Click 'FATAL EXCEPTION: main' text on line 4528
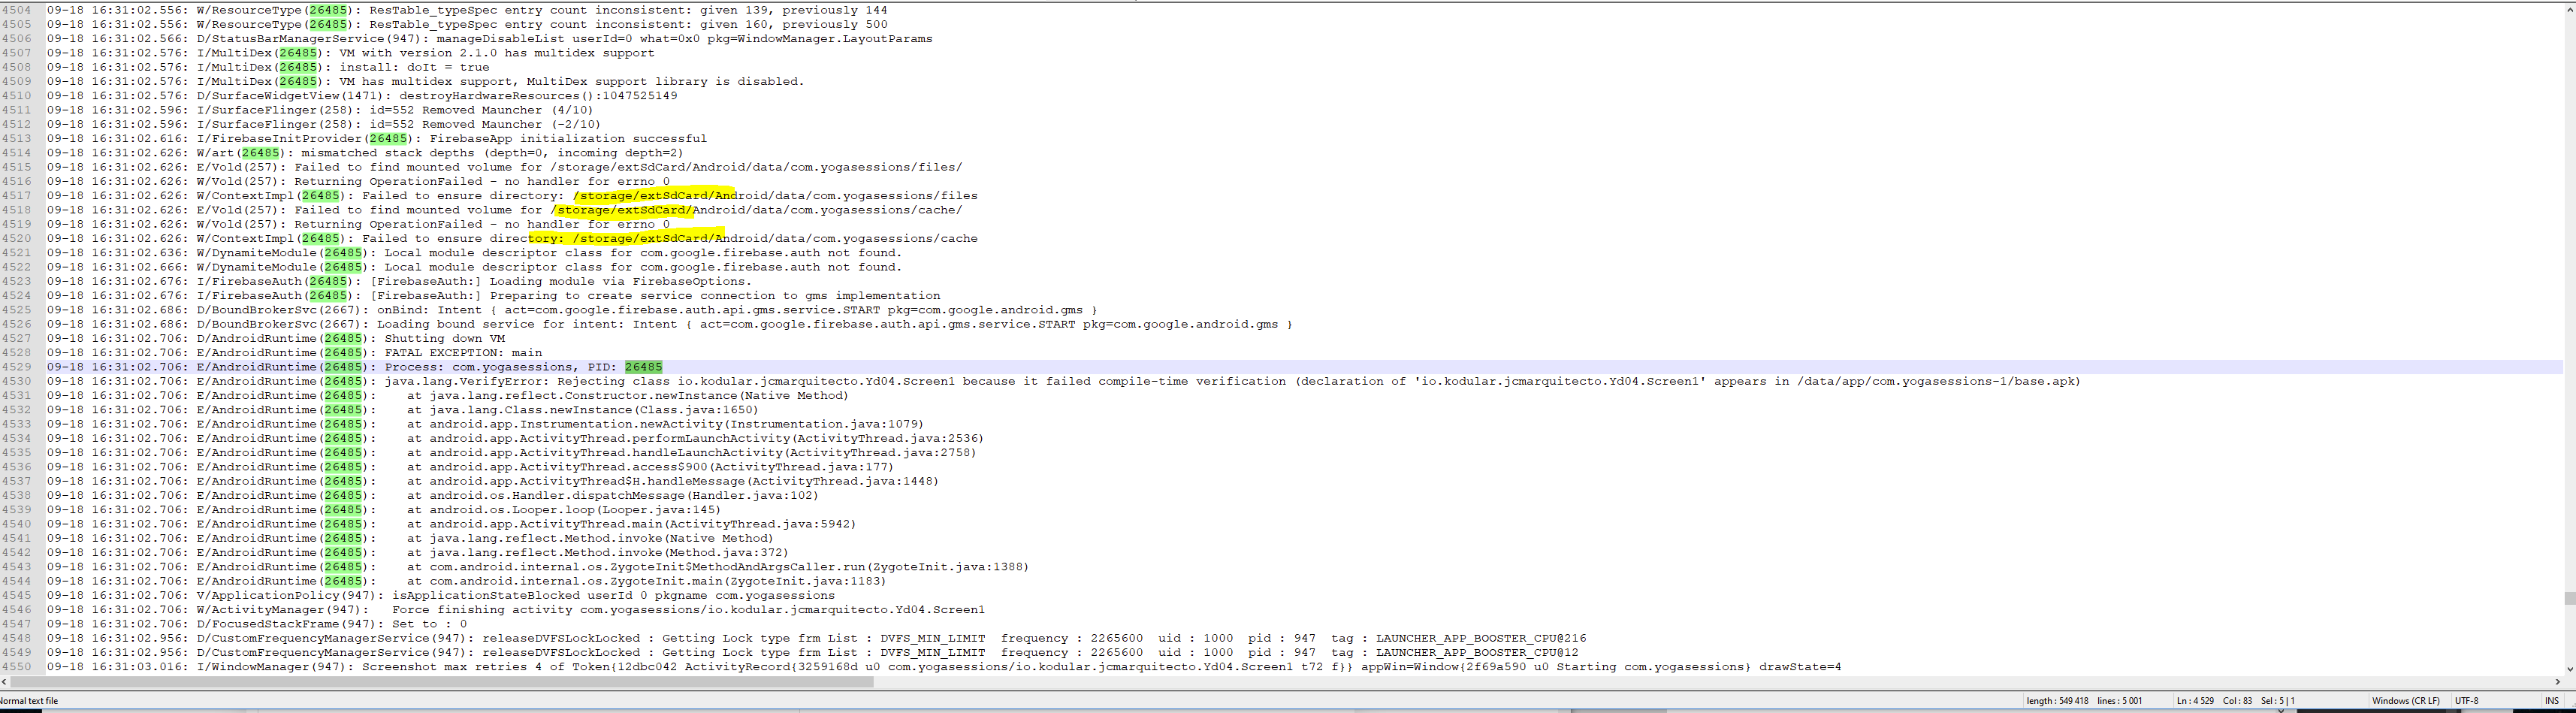2576x713 pixels. coord(463,353)
